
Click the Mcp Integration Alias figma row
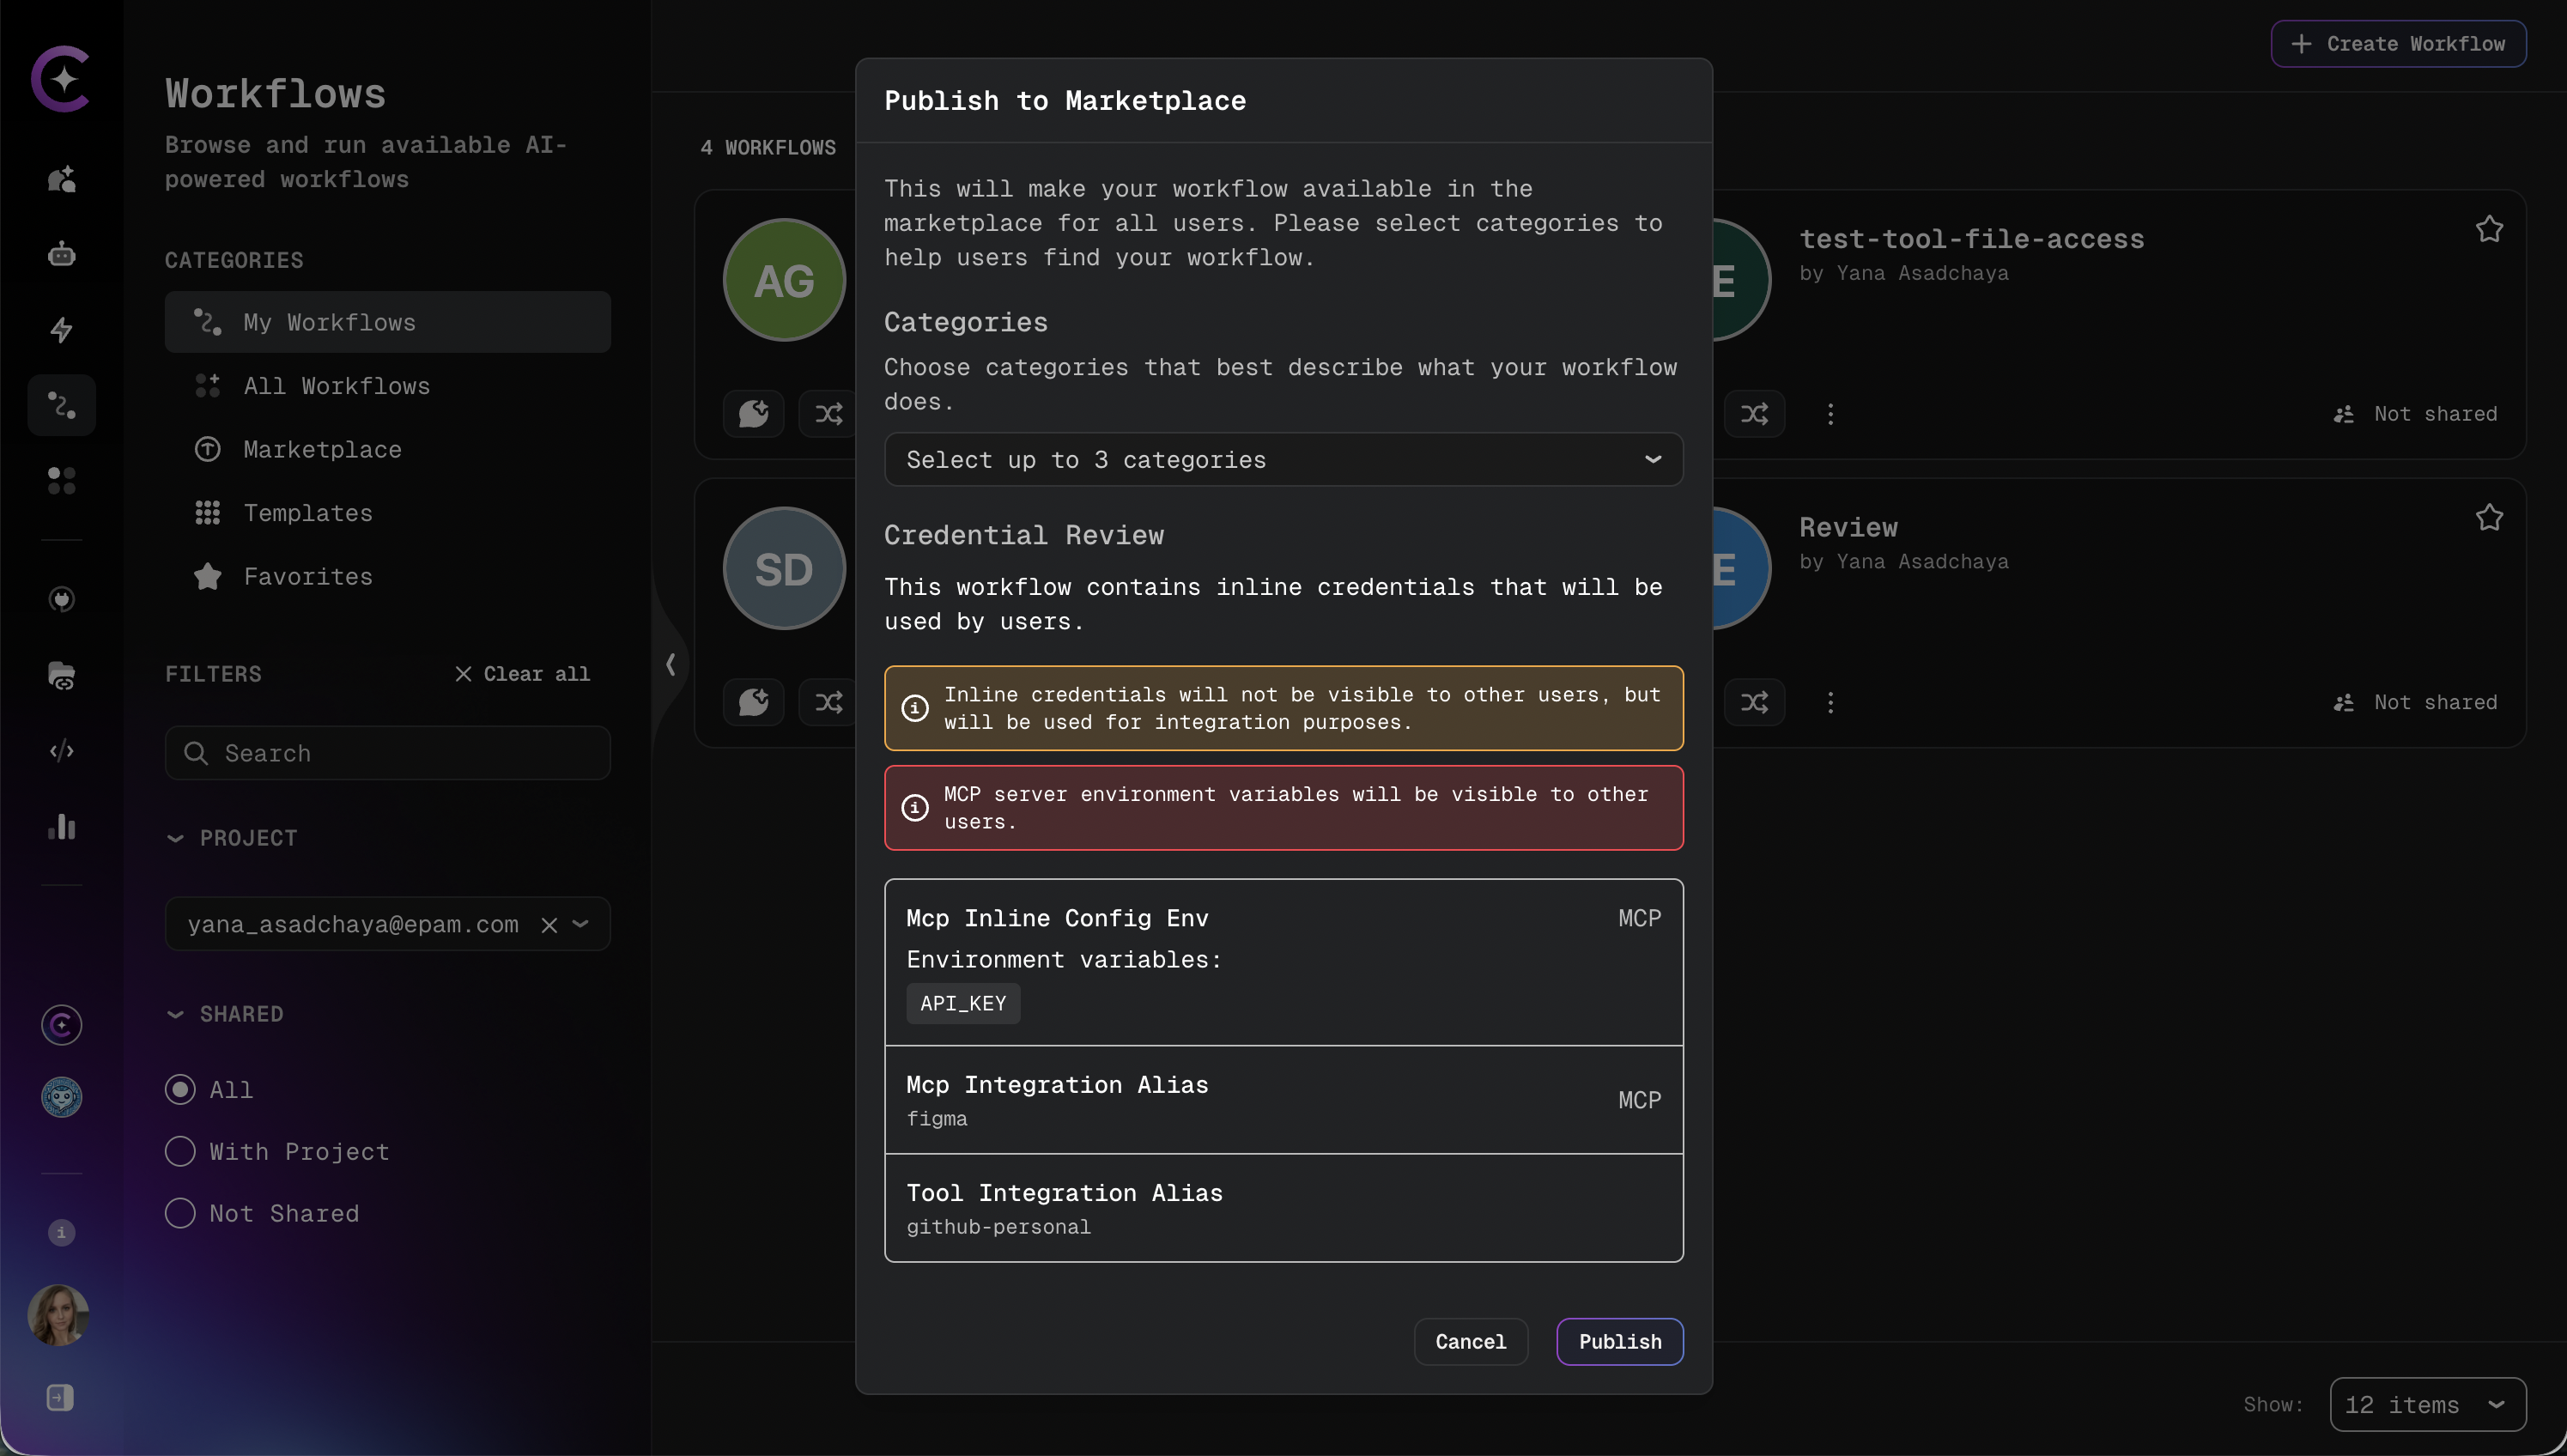tap(1283, 1100)
